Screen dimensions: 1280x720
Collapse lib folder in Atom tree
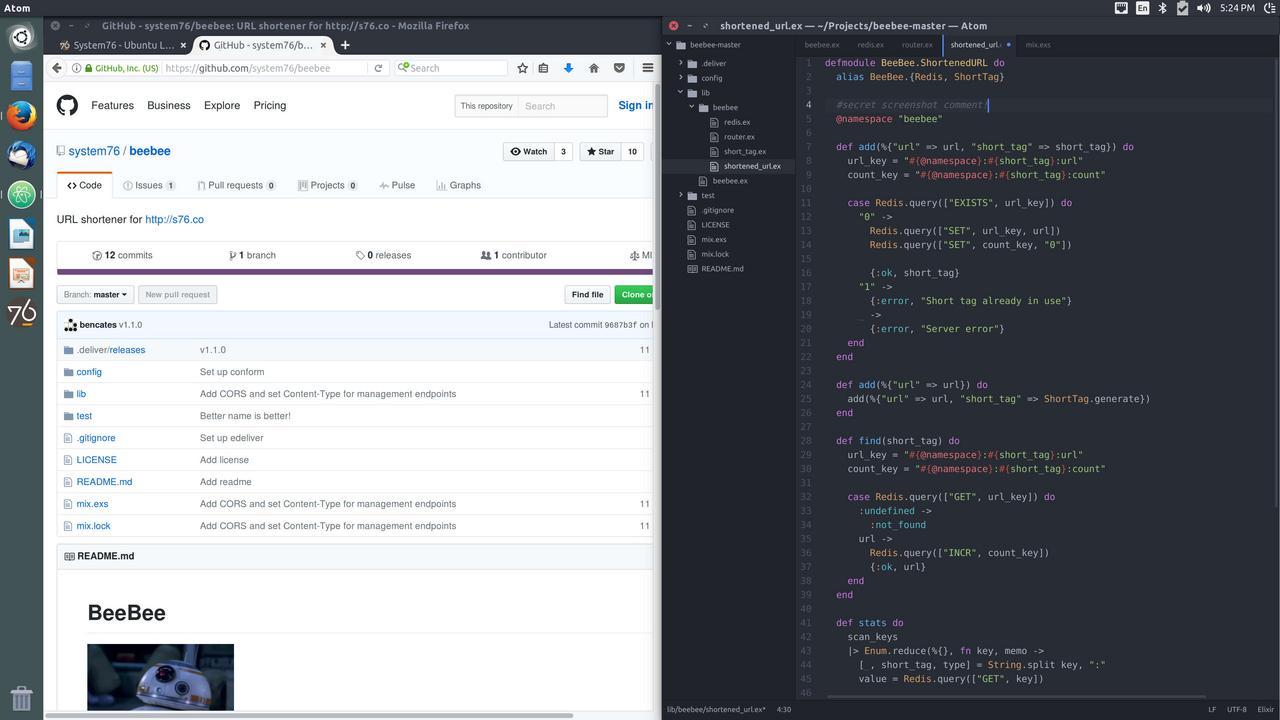[681, 92]
